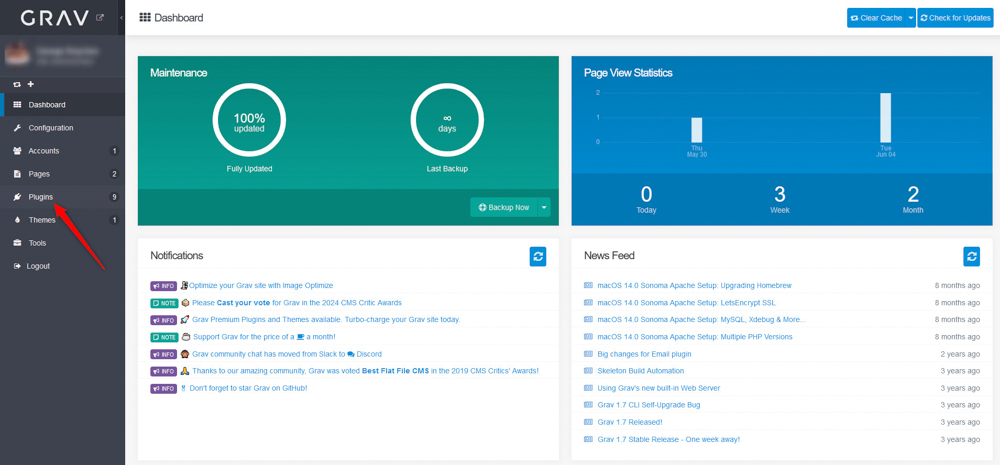
Task: Open the 'Cast your vote' notification link
Action: [x=297, y=303]
